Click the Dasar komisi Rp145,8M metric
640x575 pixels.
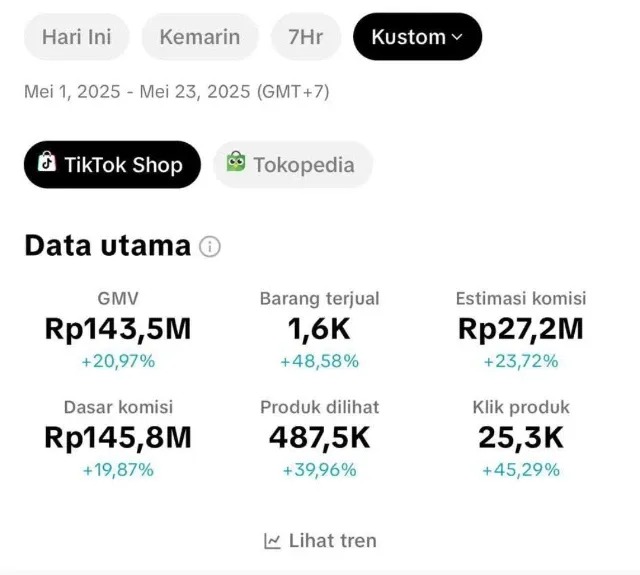click(118, 437)
